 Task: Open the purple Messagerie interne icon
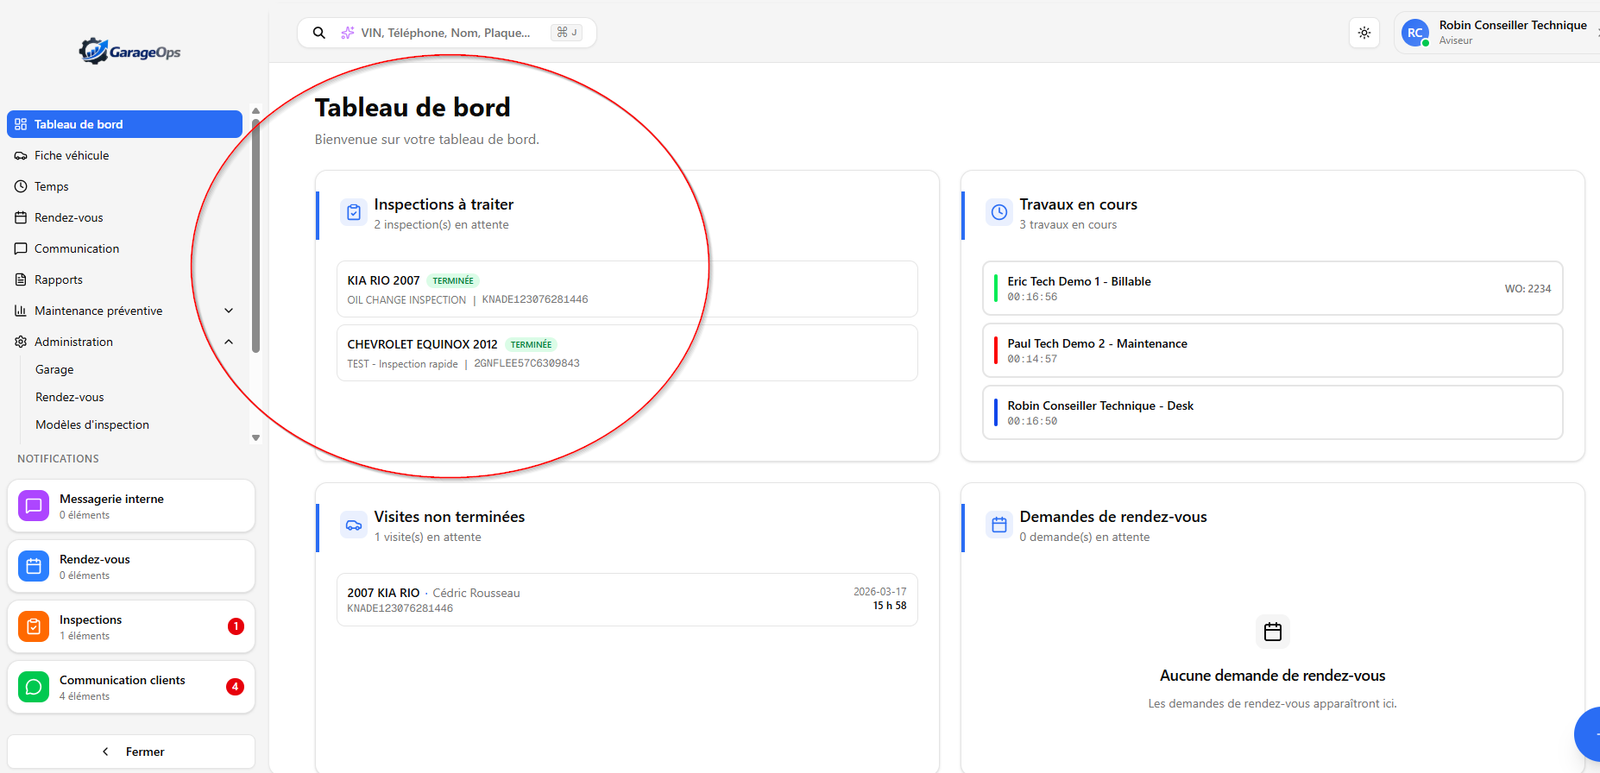coord(33,506)
